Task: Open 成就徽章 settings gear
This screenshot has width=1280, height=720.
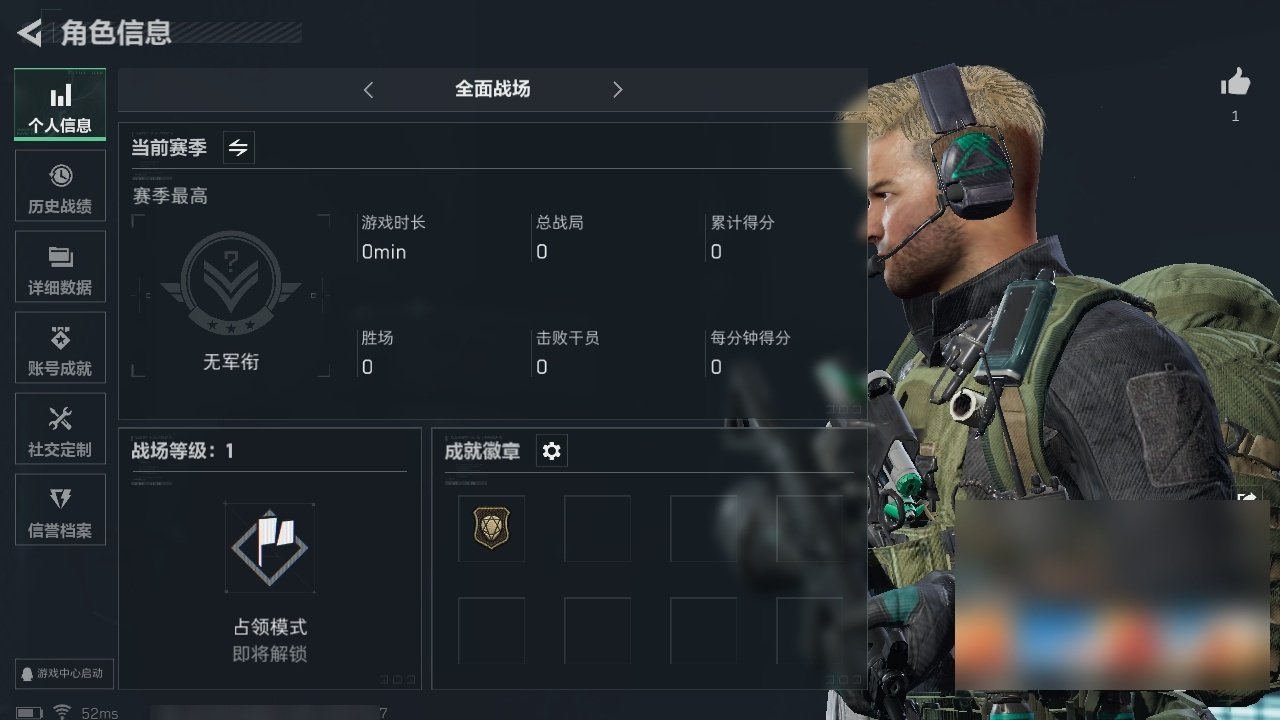Action: point(551,451)
